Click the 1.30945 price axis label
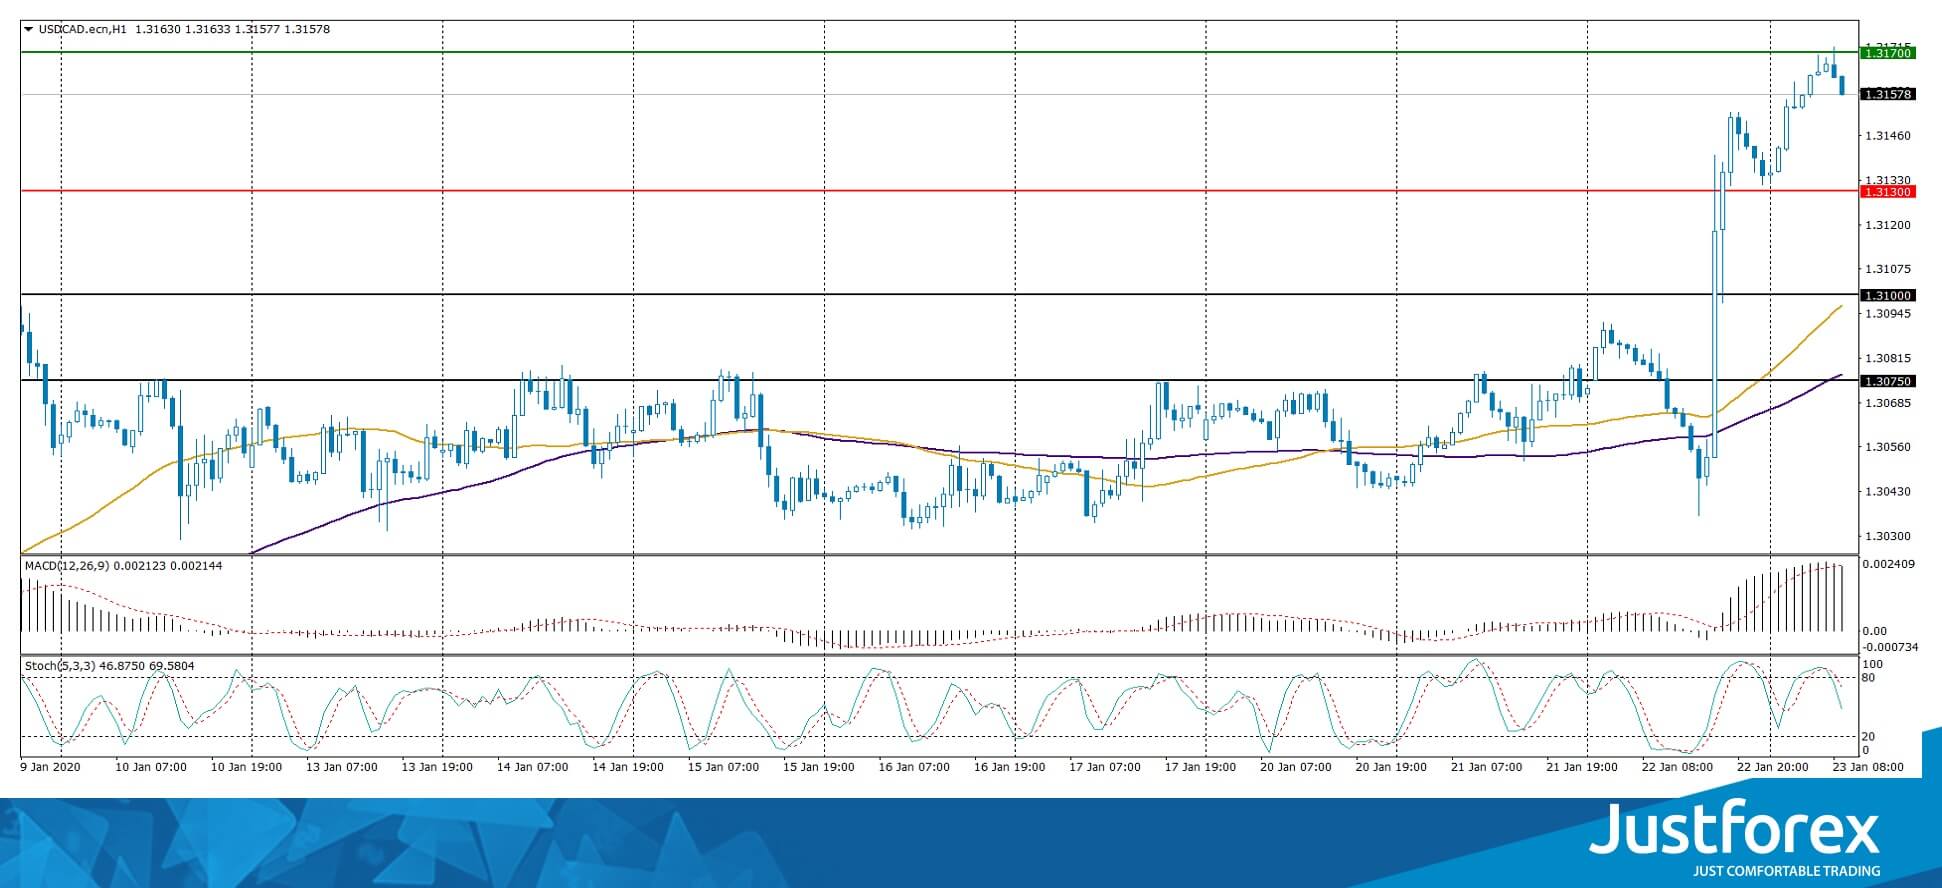The width and height of the screenshot is (1942, 888). [x=1888, y=313]
